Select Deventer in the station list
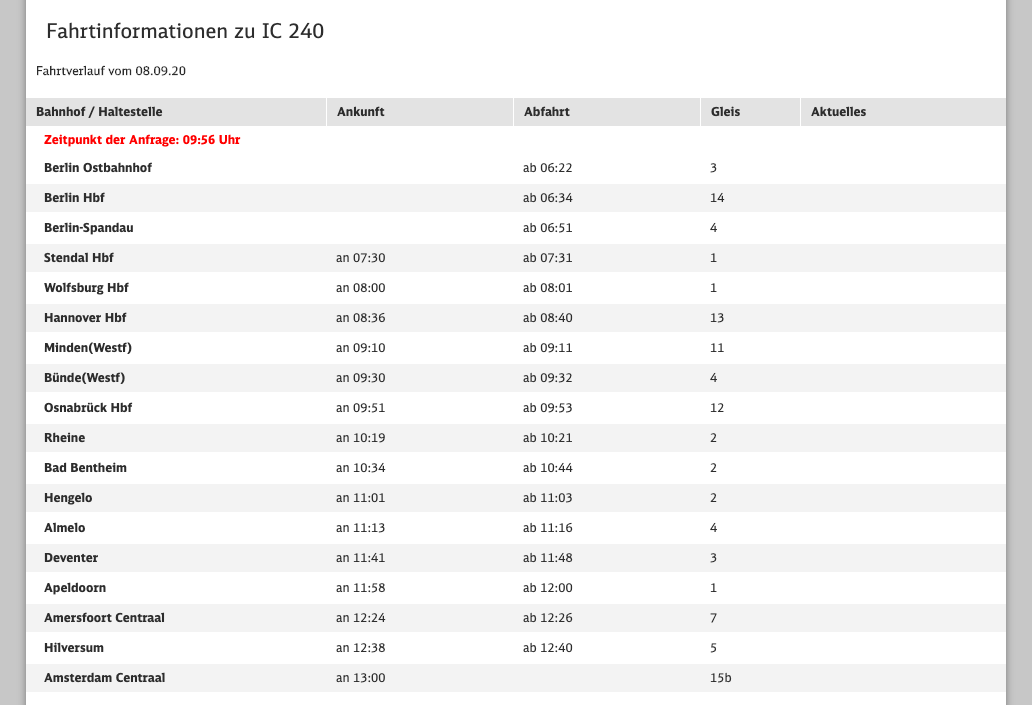This screenshot has width=1032, height=705. 71,558
